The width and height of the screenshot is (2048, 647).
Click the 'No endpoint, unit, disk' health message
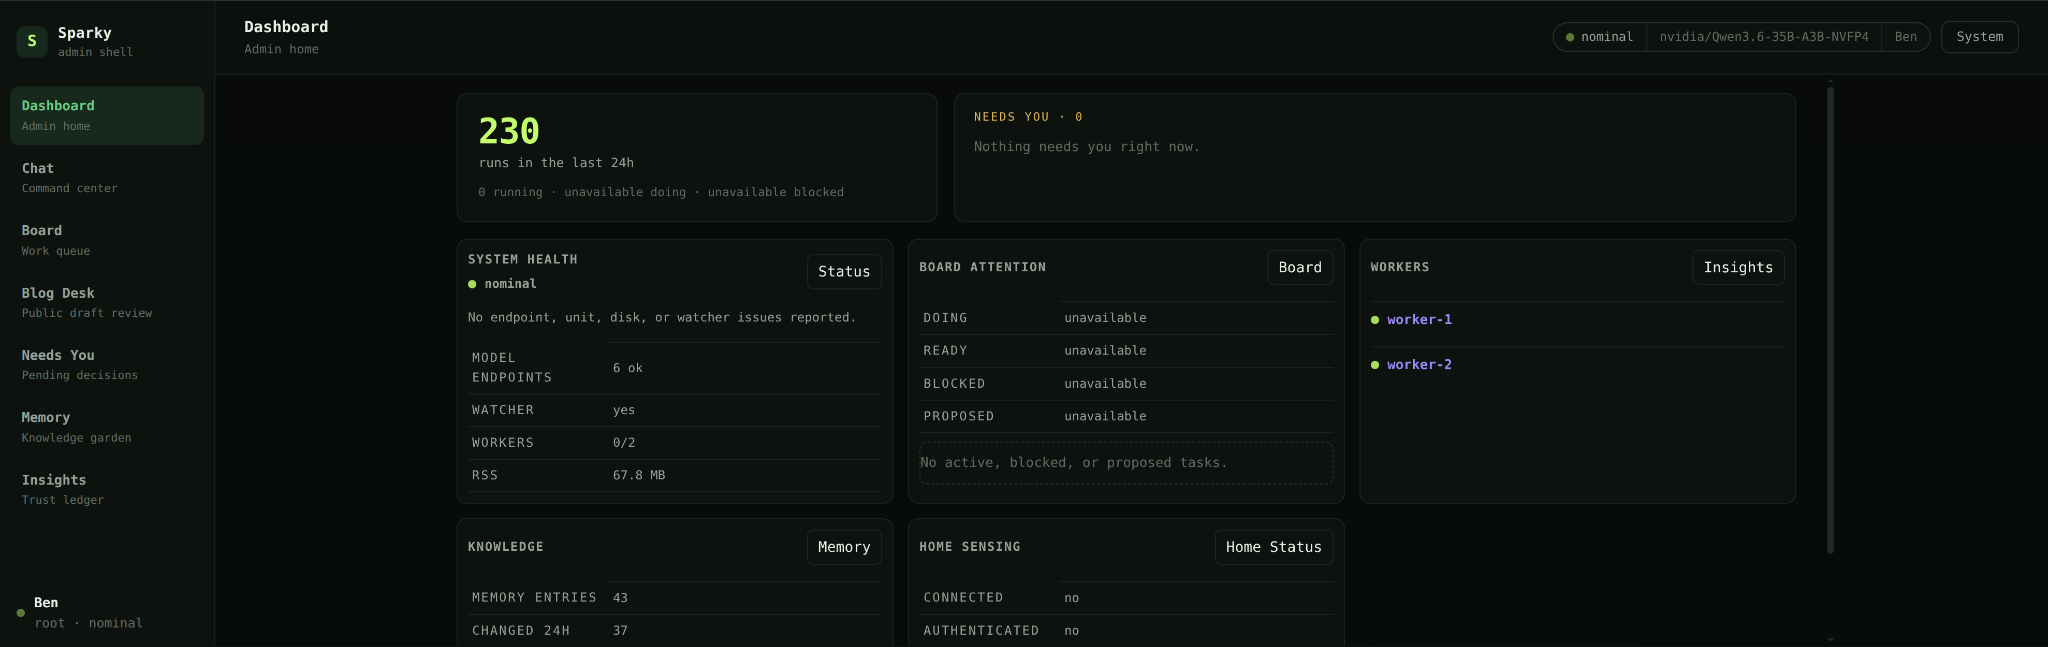coord(662,318)
